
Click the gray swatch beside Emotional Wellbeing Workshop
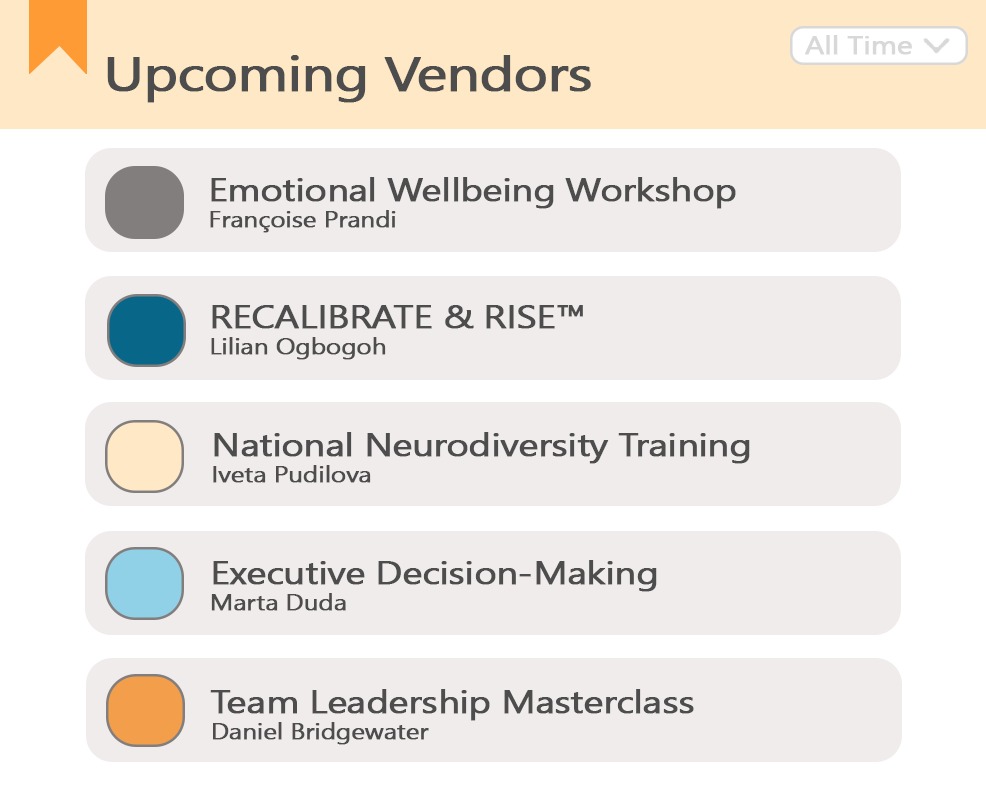point(144,202)
